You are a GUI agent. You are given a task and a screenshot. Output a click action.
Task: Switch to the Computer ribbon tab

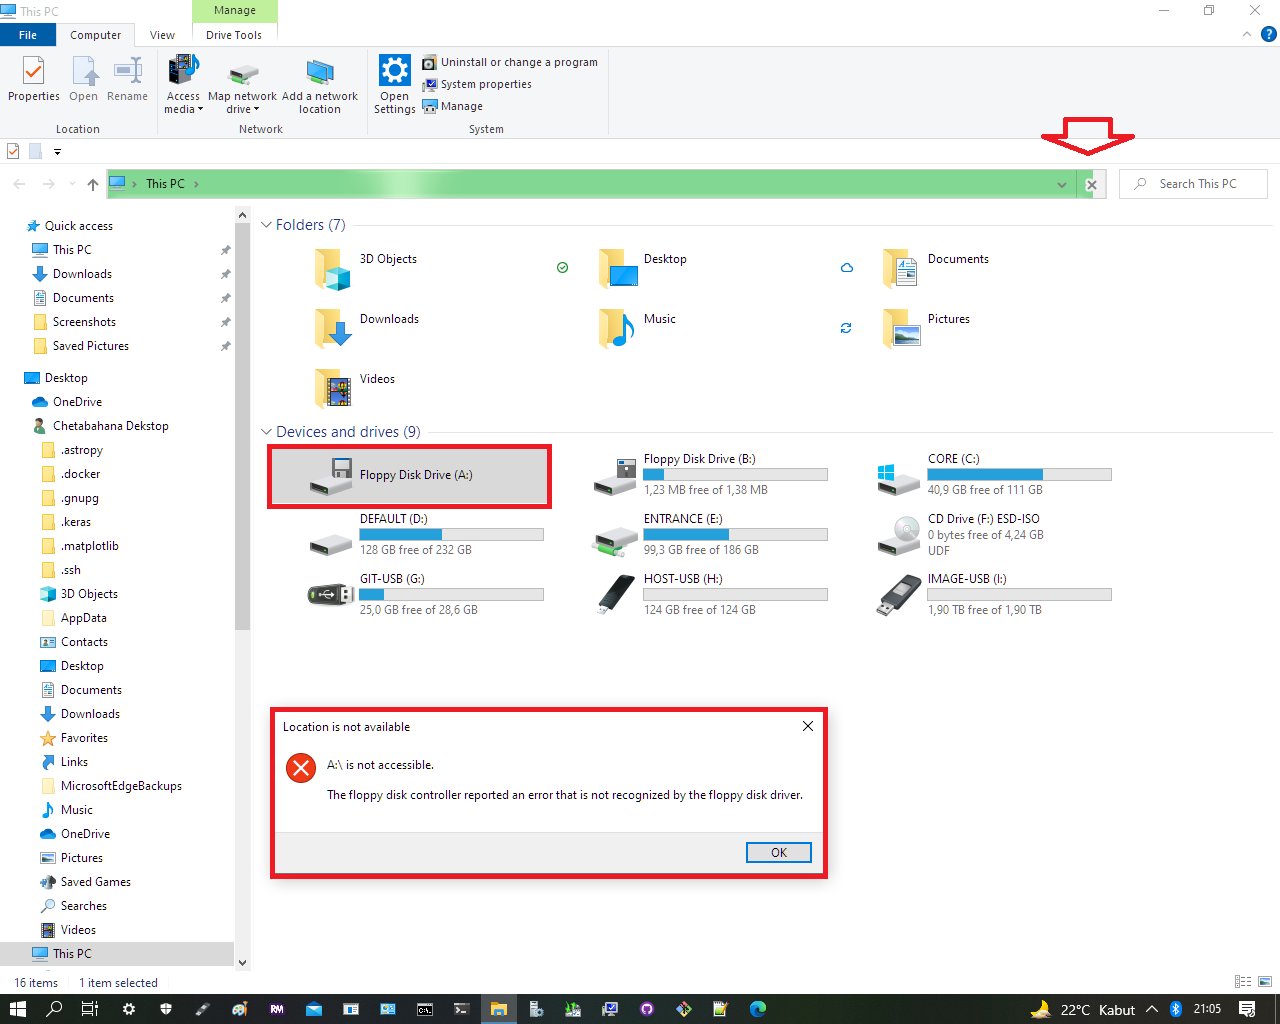(x=95, y=35)
